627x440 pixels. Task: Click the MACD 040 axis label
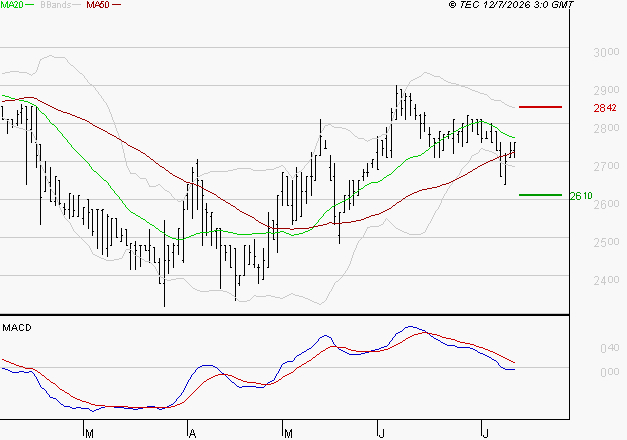pos(609,348)
